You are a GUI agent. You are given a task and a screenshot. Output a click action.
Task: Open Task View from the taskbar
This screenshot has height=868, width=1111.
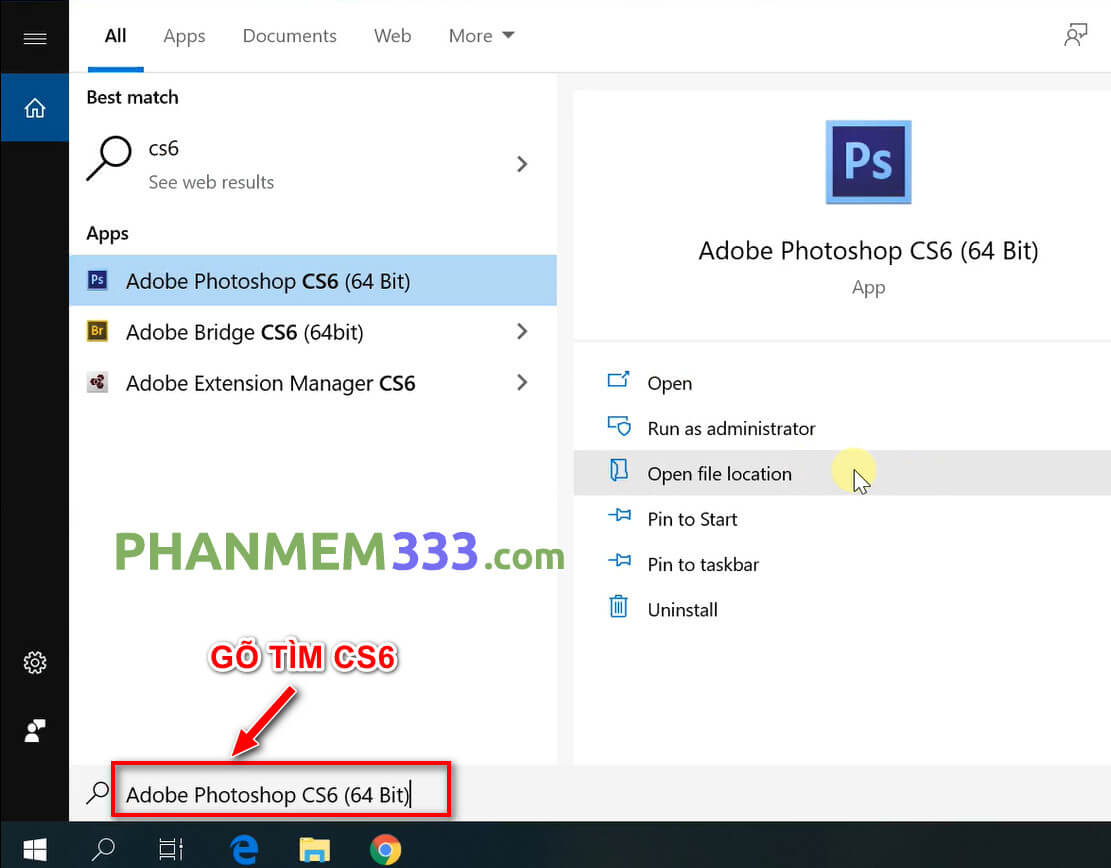coord(171,849)
